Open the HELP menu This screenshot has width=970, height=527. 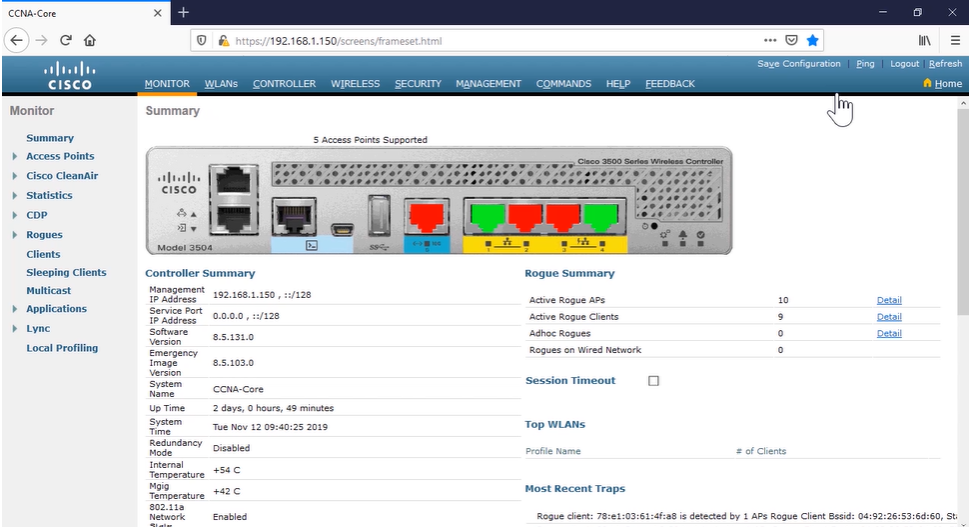pyautogui.click(x=618, y=84)
